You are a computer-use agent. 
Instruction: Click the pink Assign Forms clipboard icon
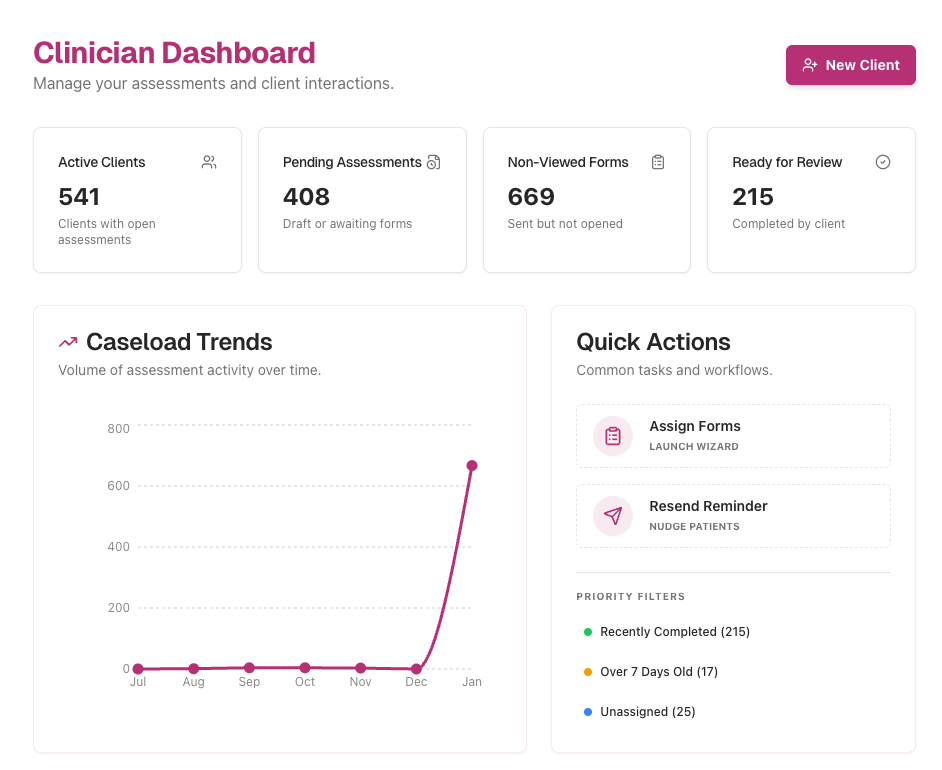pyautogui.click(x=611, y=436)
